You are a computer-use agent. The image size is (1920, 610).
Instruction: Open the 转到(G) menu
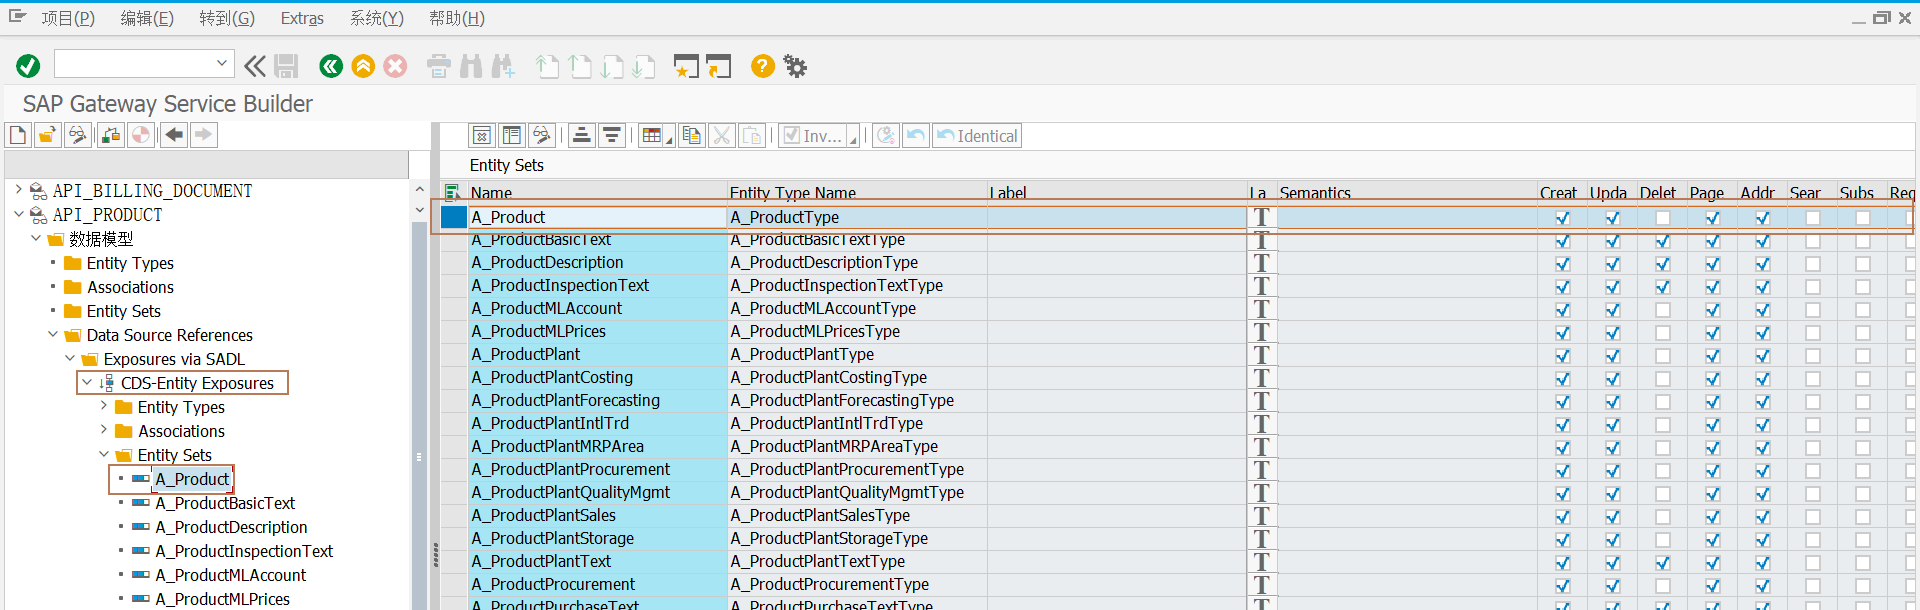[x=227, y=18]
